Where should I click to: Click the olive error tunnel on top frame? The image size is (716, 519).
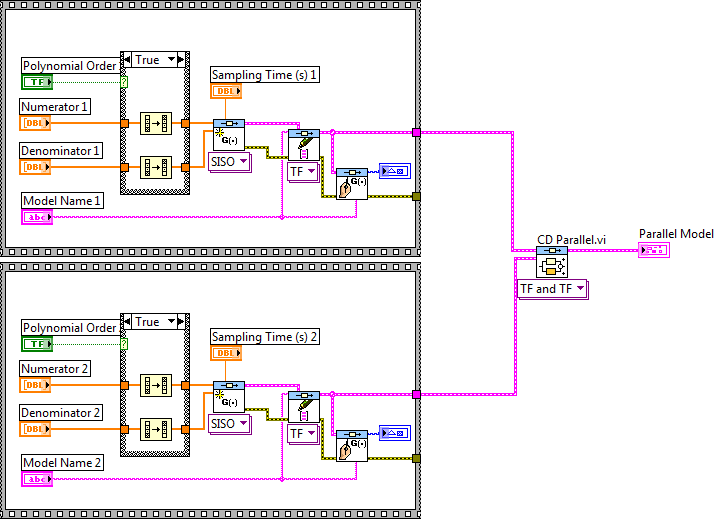pyautogui.click(x=416, y=197)
